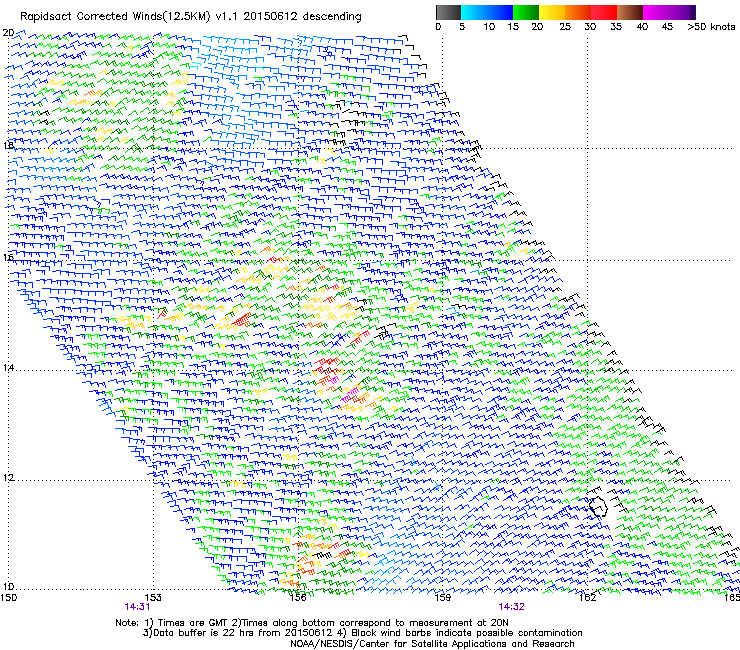Click the latitude label 12
Image resolution: width=740 pixels, height=650 pixels.
[8, 478]
